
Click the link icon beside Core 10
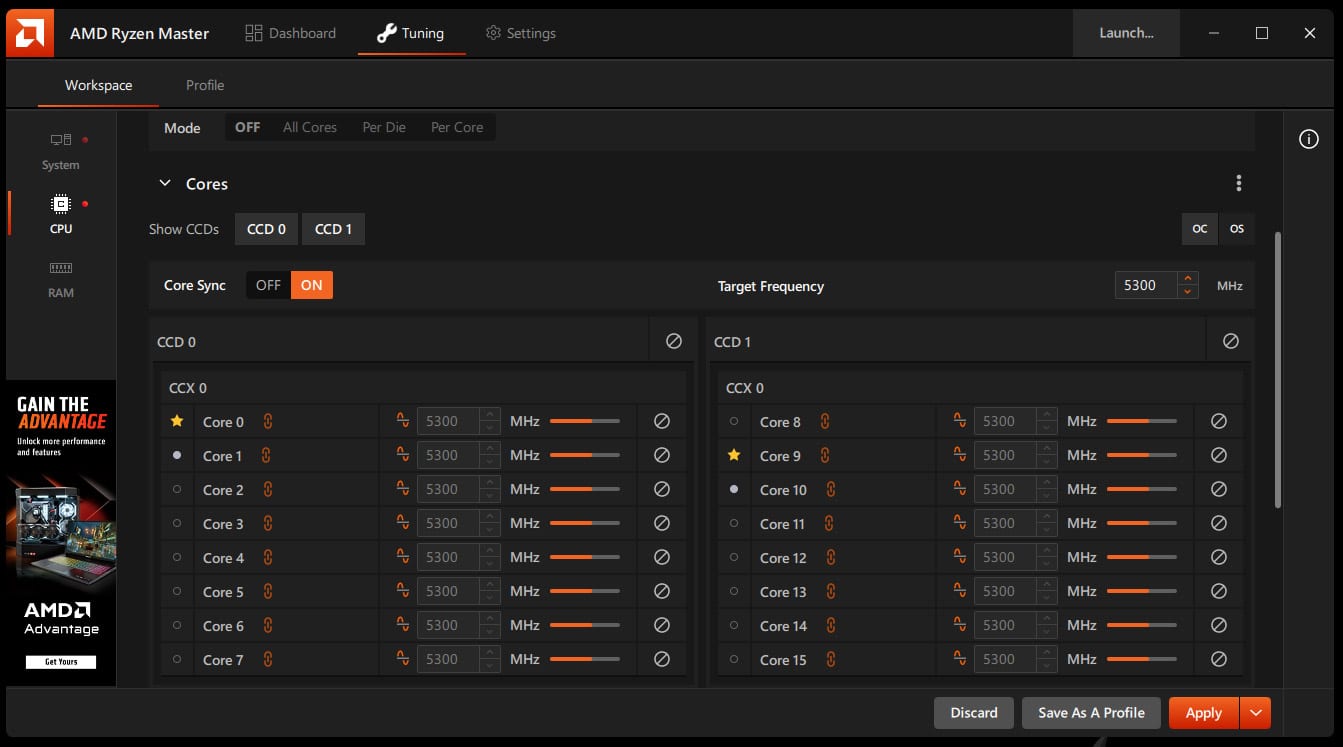click(x=830, y=489)
